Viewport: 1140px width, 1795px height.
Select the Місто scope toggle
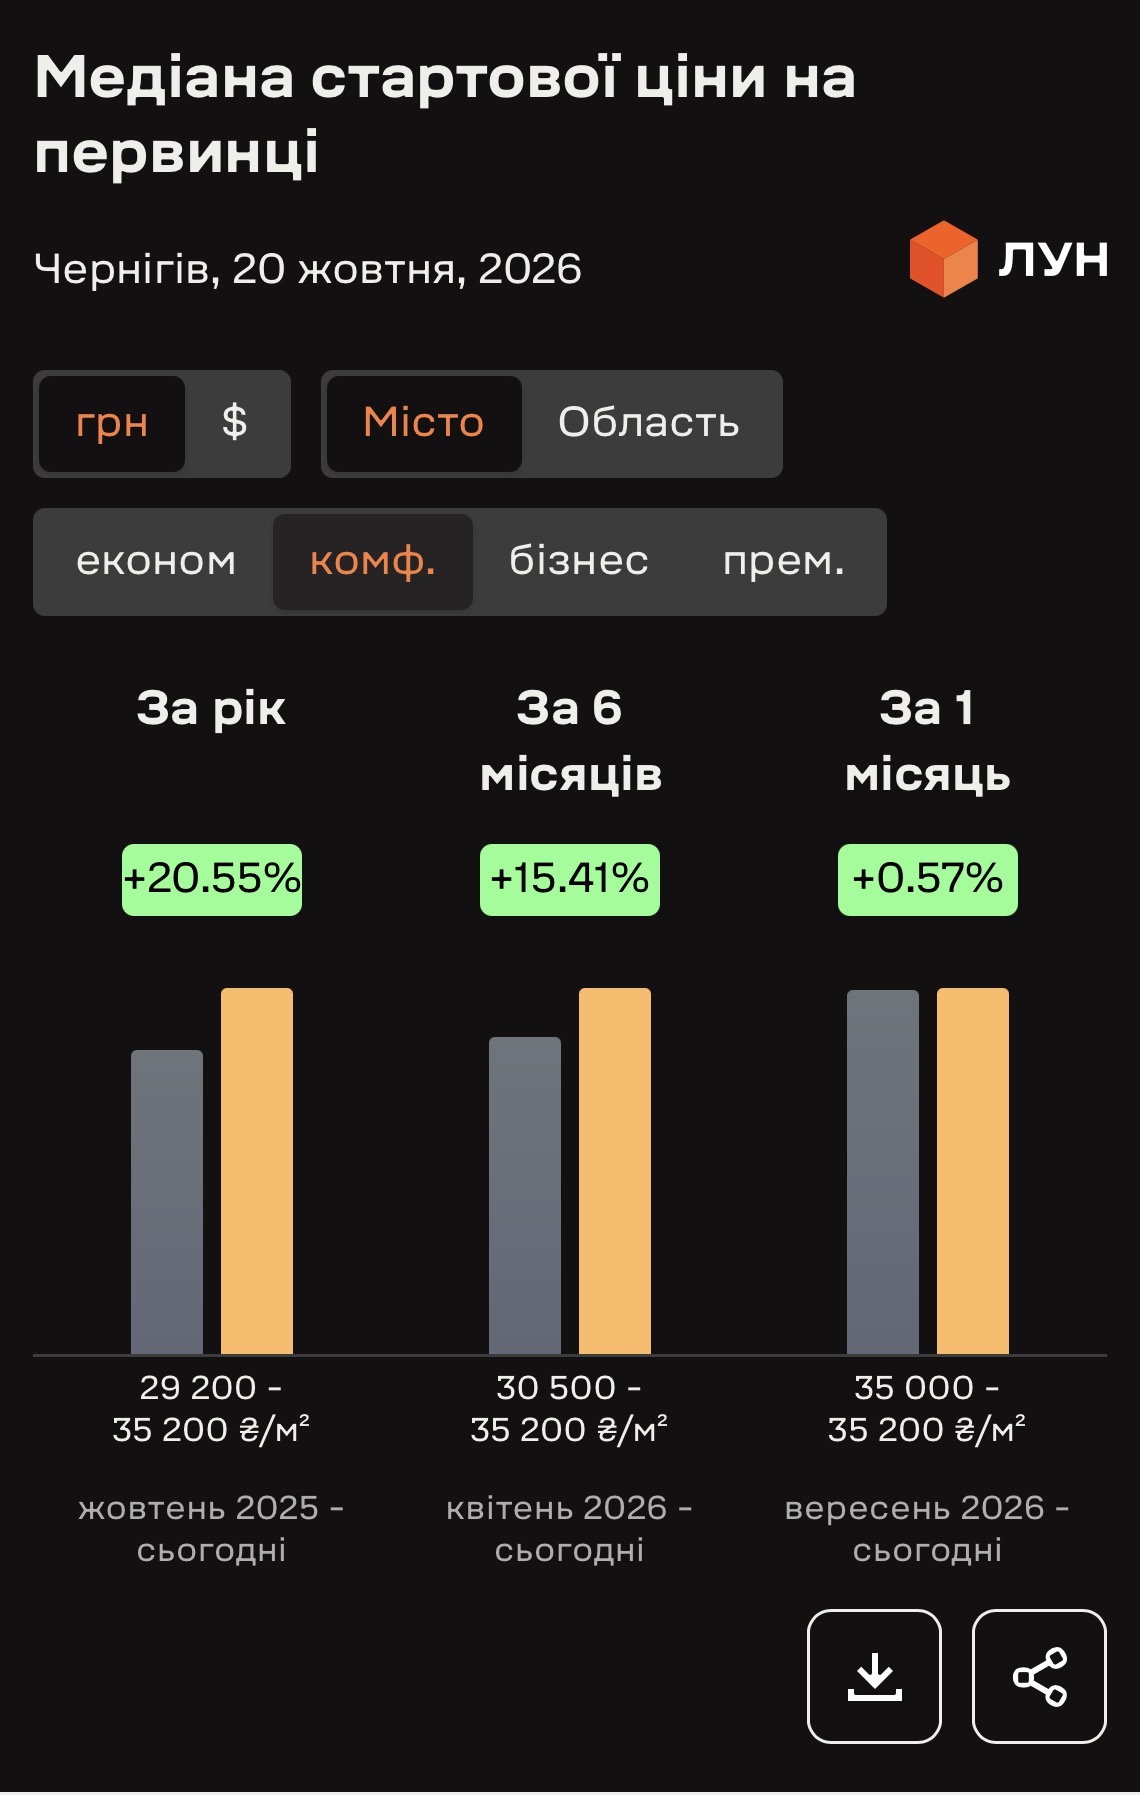pyautogui.click(x=424, y=423)
